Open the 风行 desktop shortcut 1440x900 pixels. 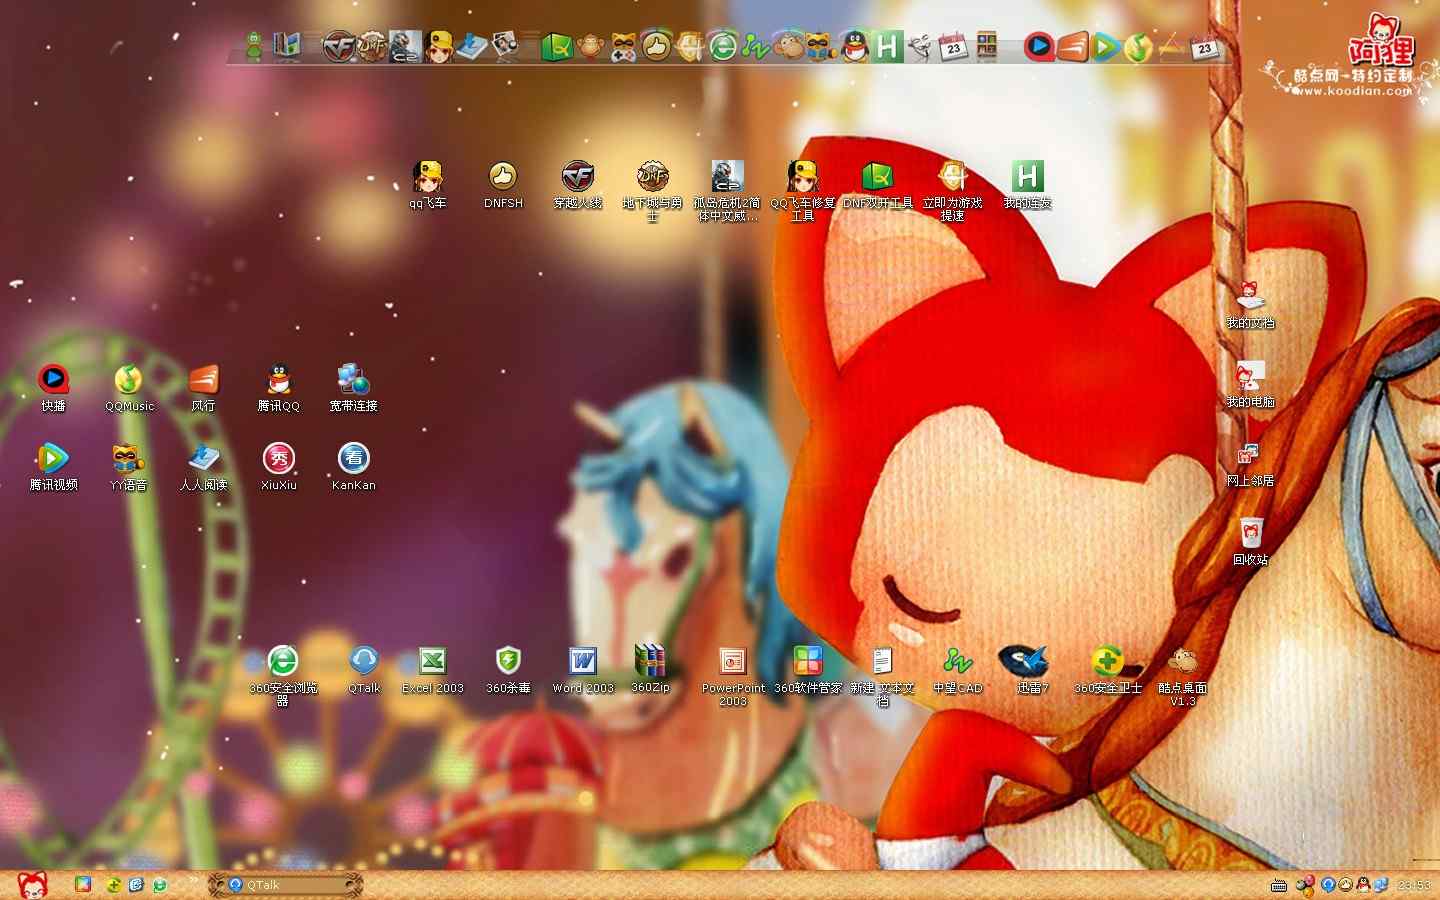click(203, 388)
